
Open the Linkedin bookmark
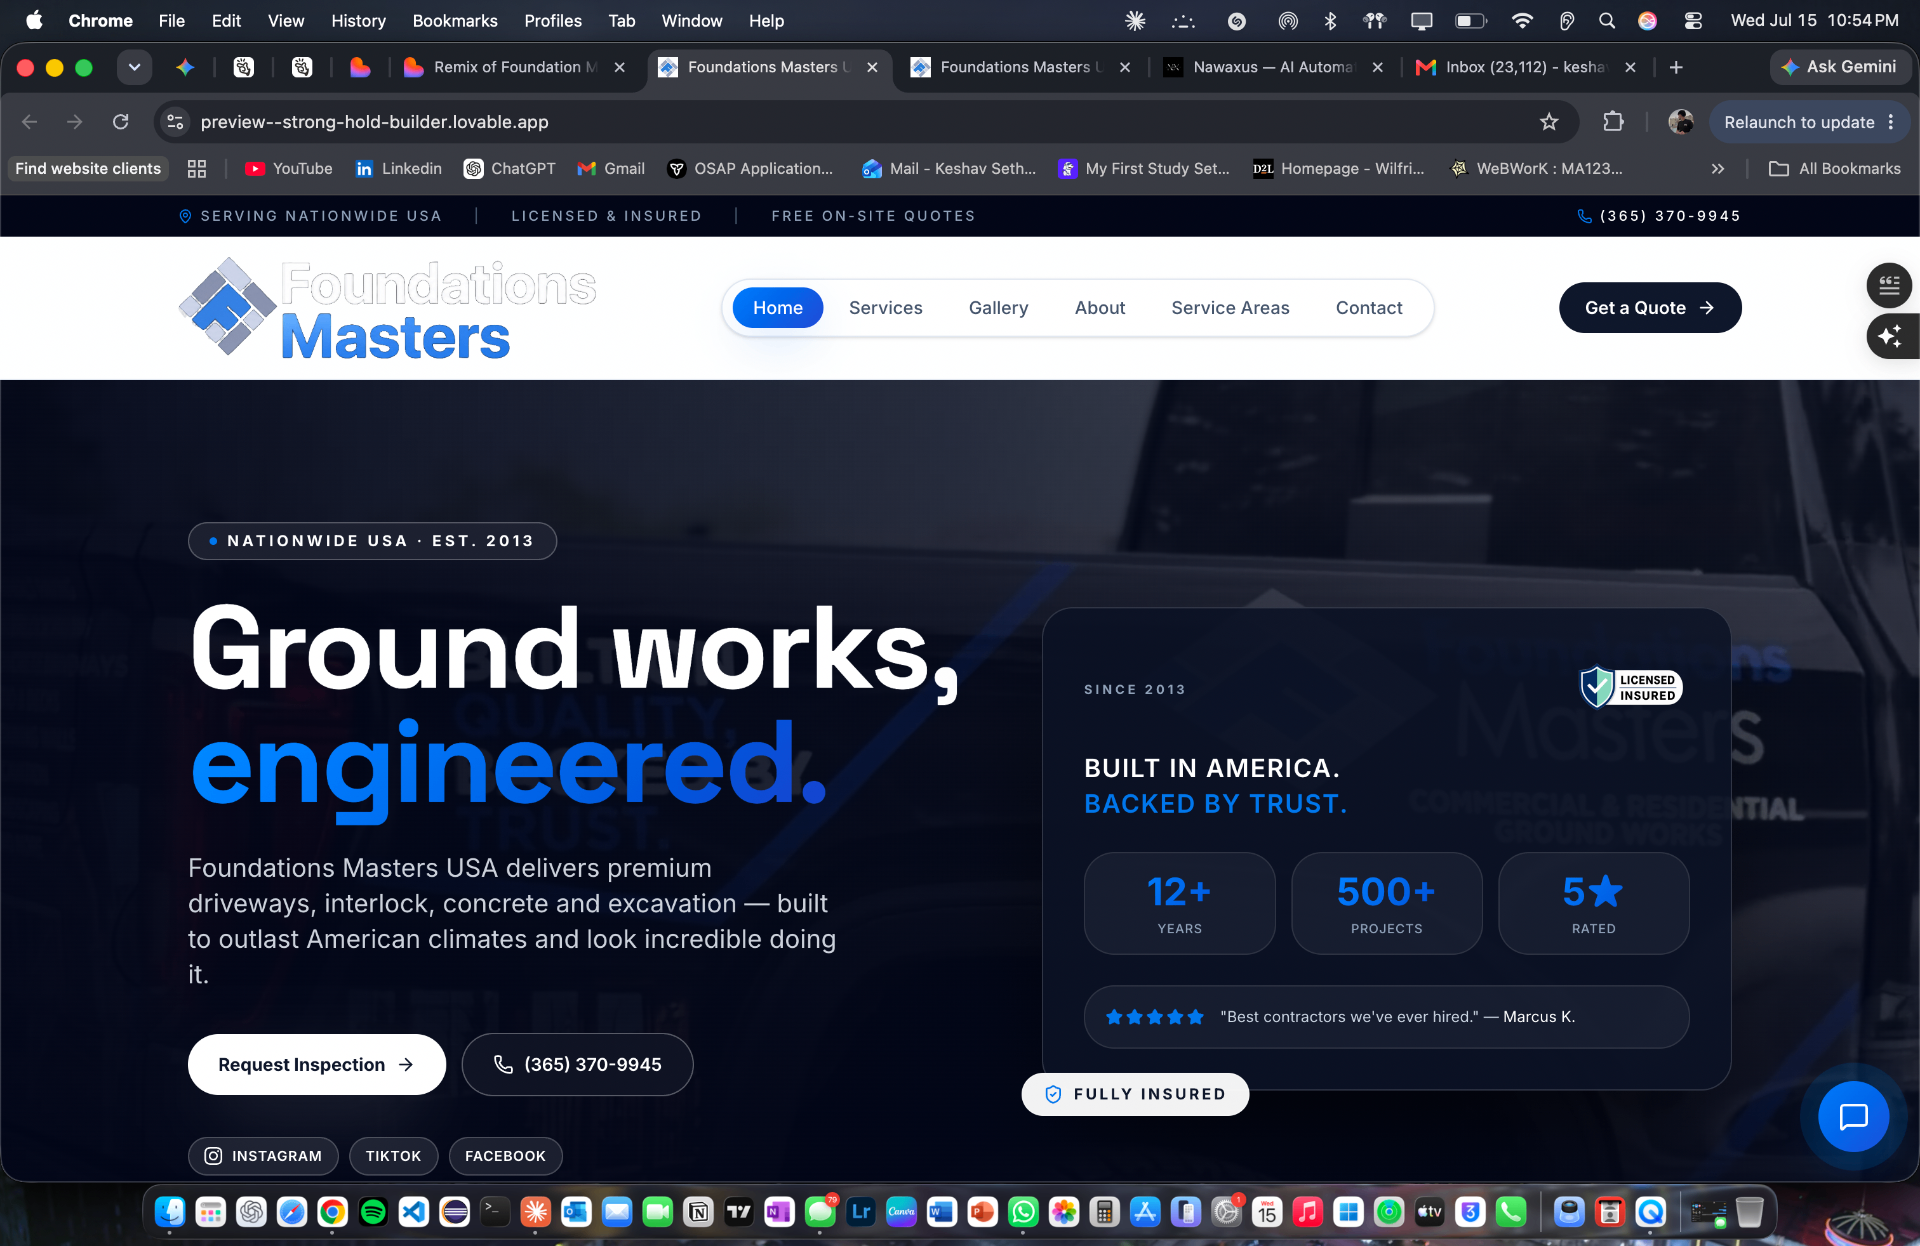click(x=398, y=169)
